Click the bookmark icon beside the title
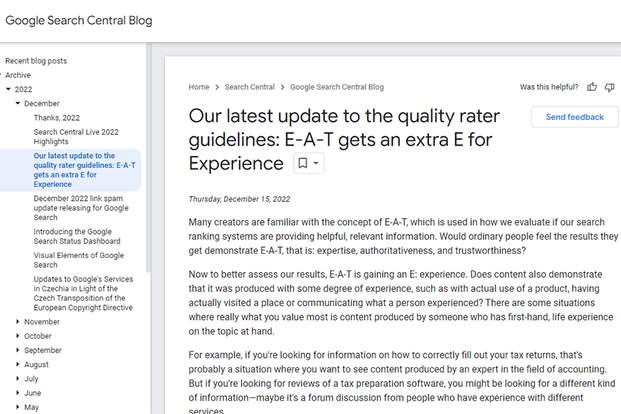 303,163
